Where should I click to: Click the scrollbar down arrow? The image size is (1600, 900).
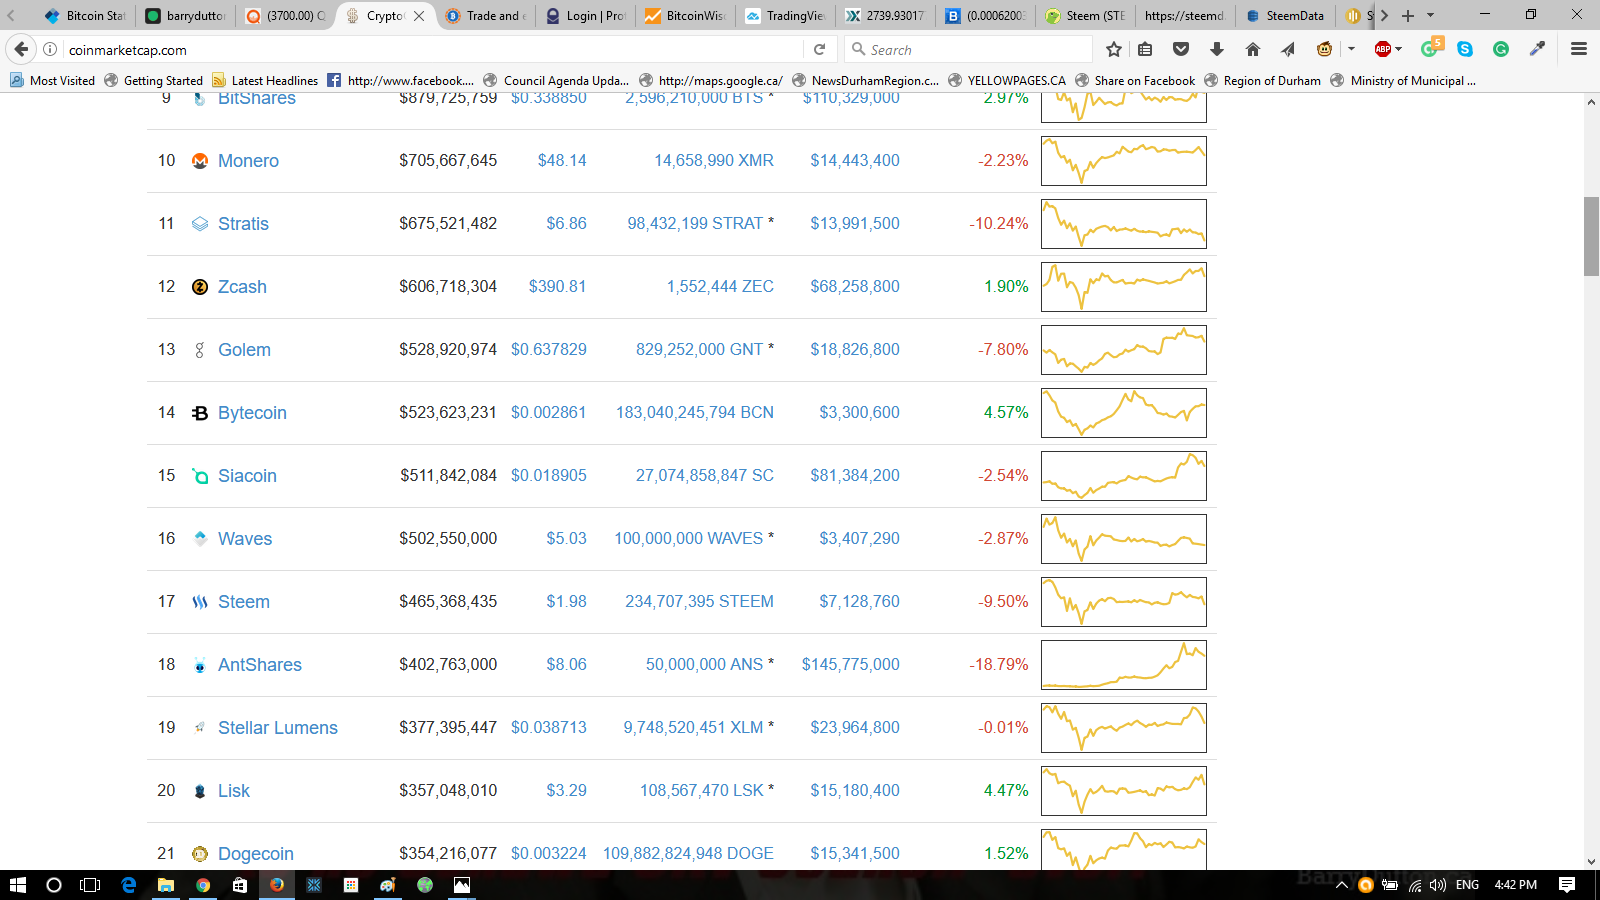1591,861
